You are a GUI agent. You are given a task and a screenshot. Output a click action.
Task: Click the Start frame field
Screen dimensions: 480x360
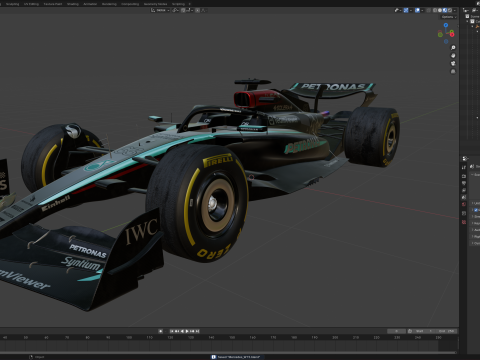pyautogui.click(x=423, y=331)
